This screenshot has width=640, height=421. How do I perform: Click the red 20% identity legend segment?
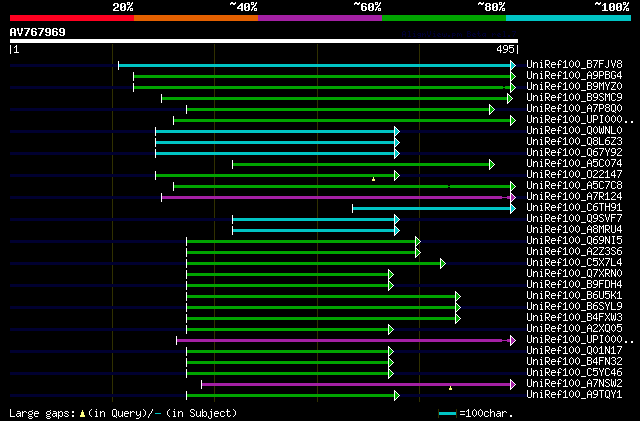[72, 18]
